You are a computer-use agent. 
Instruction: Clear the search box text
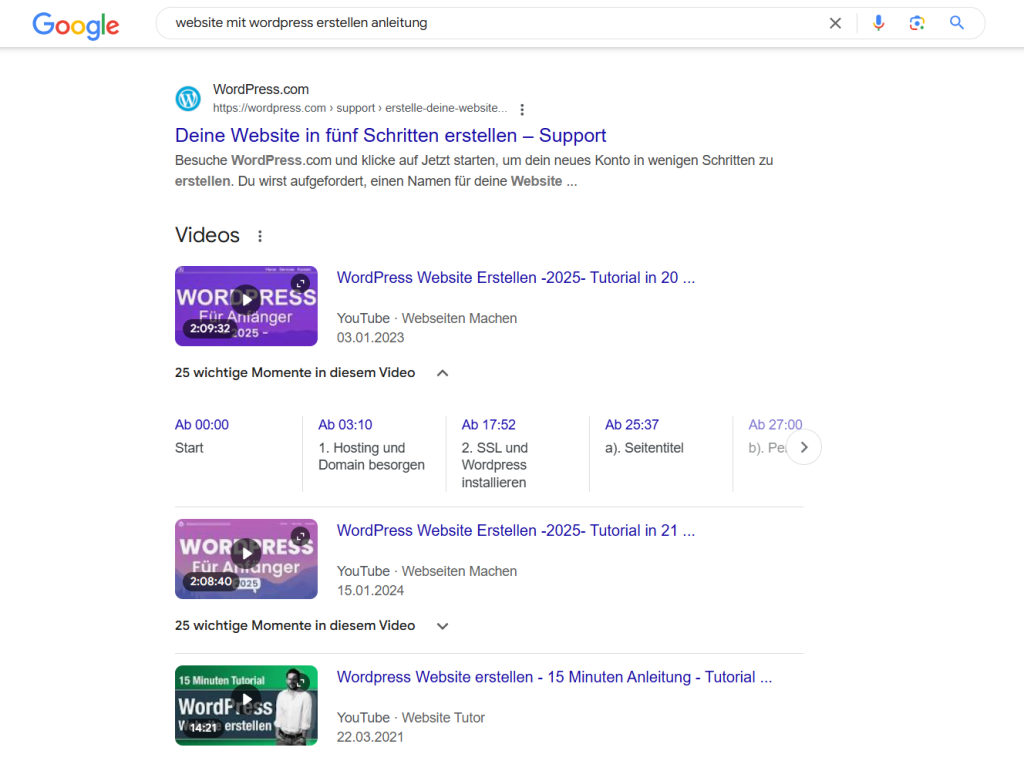coord(835,23)
